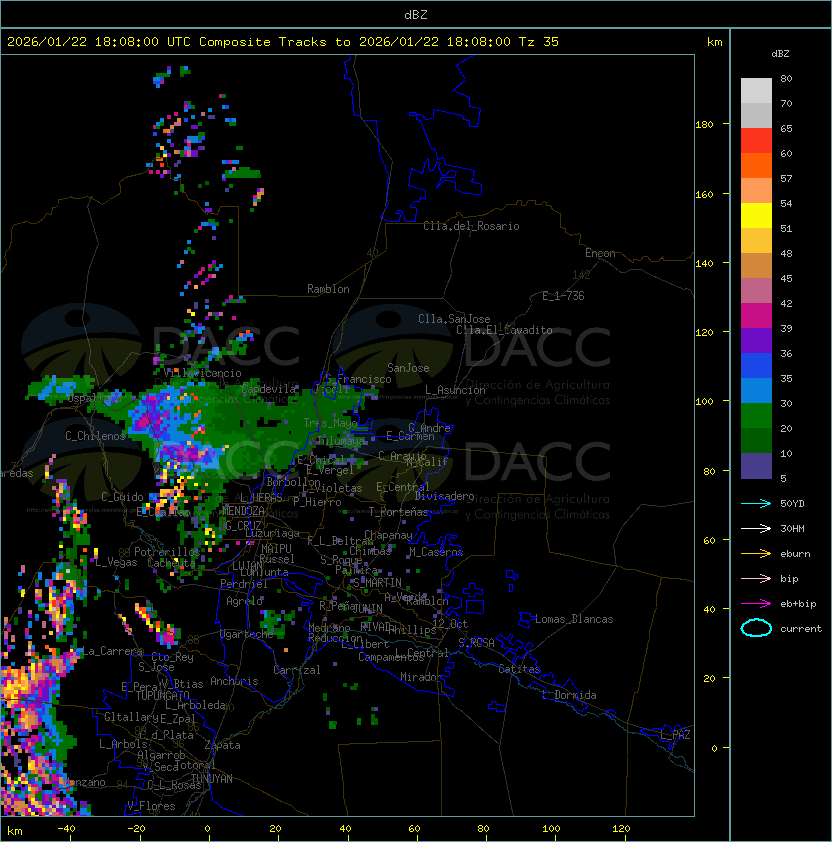This screenshot has width=832, height=842.
Task: Click the Catitas place label
Action: point(519,670)
